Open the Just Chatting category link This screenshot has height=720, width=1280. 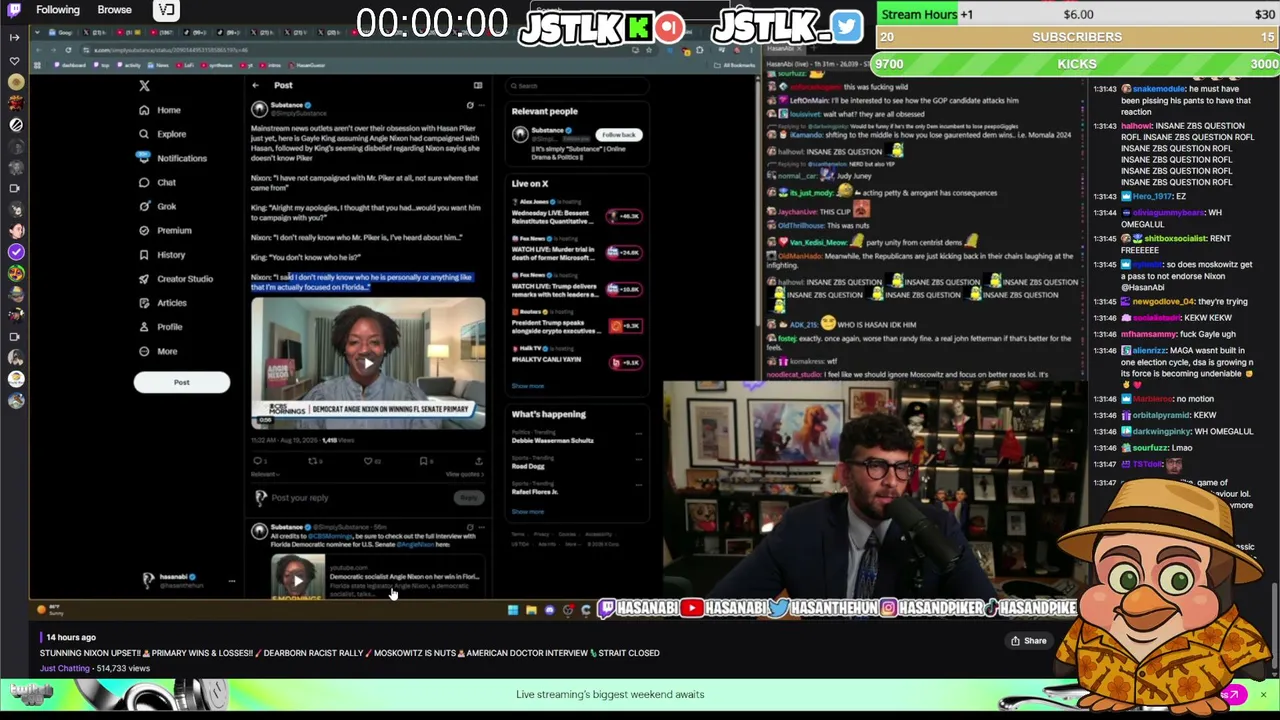tap(65, 668)
